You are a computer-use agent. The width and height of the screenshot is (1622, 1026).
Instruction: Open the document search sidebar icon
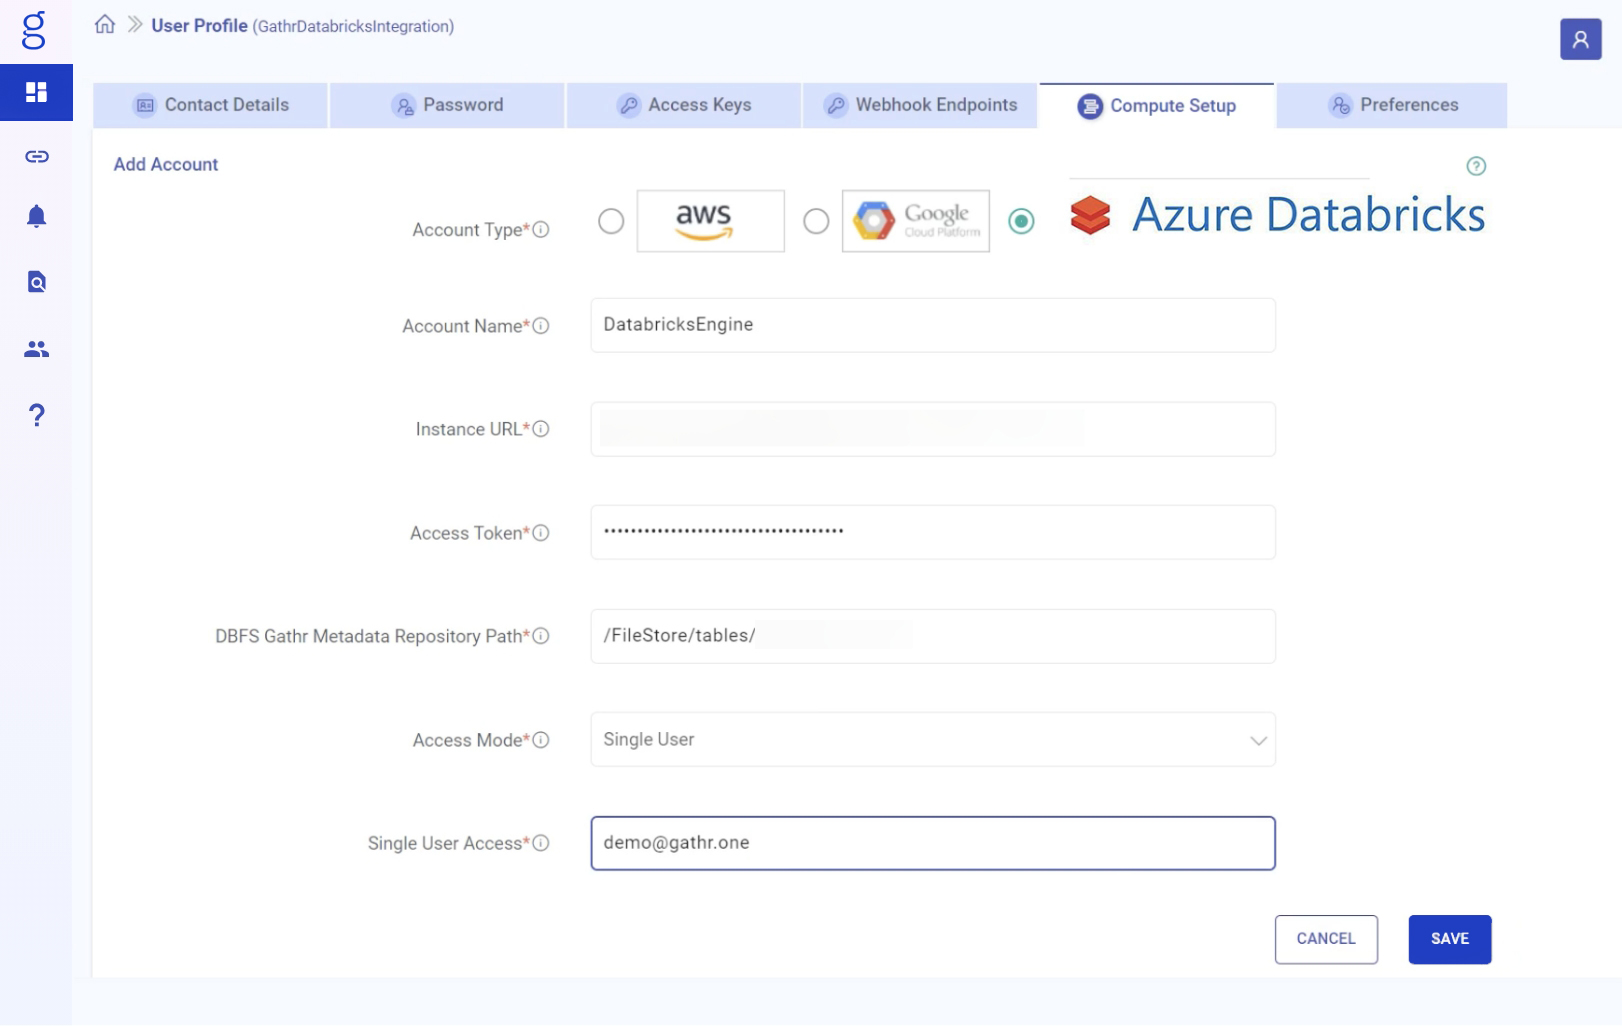37,282
